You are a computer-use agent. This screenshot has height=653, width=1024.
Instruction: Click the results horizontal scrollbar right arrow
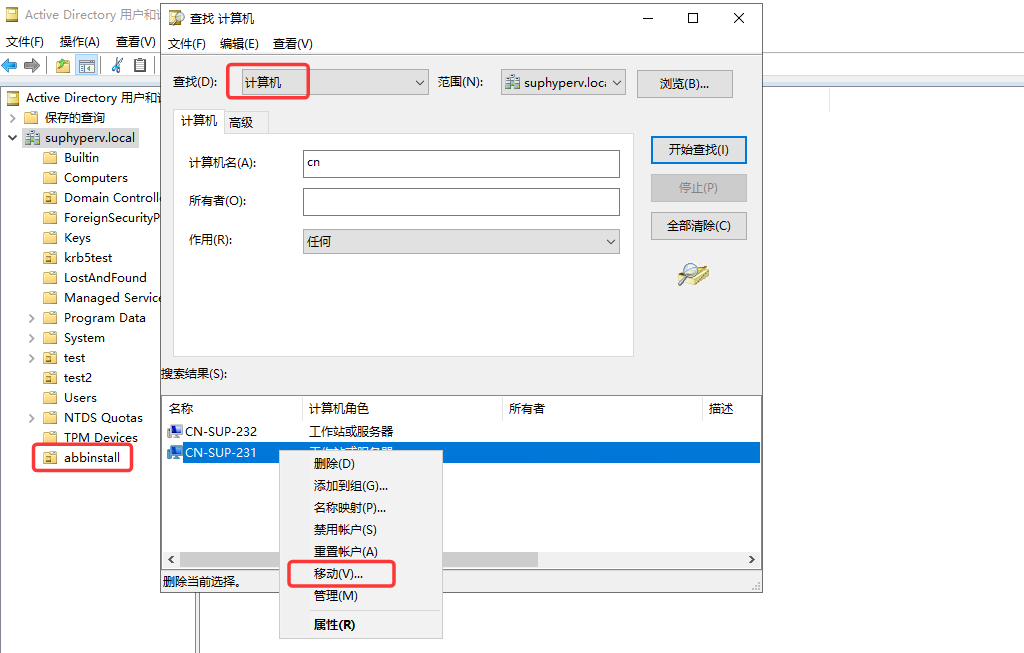click(x=752, y=560)
